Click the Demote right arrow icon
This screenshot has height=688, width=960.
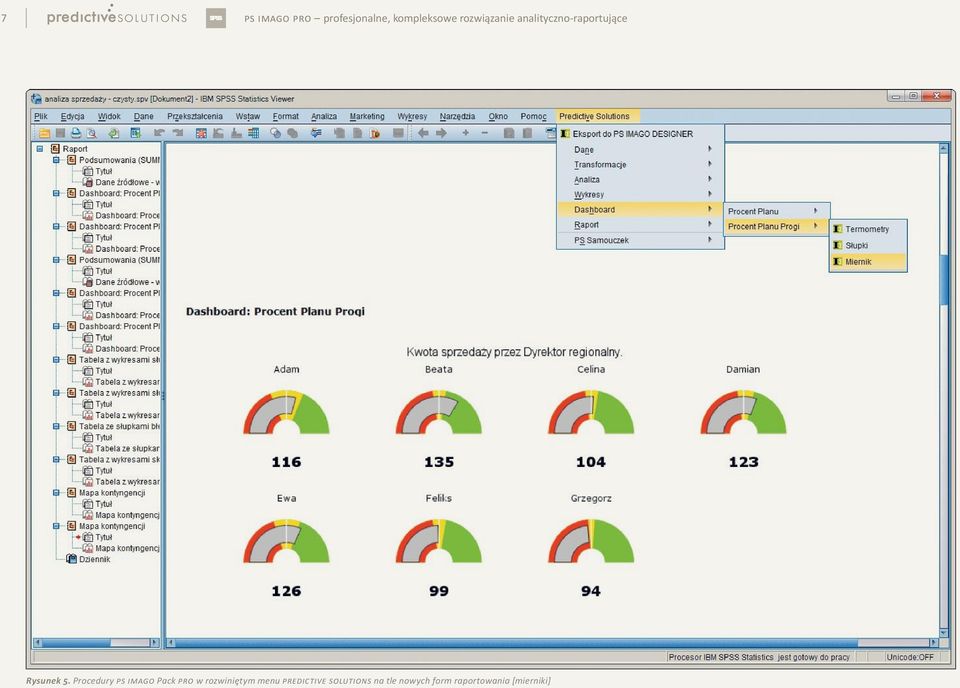point(441,133)
